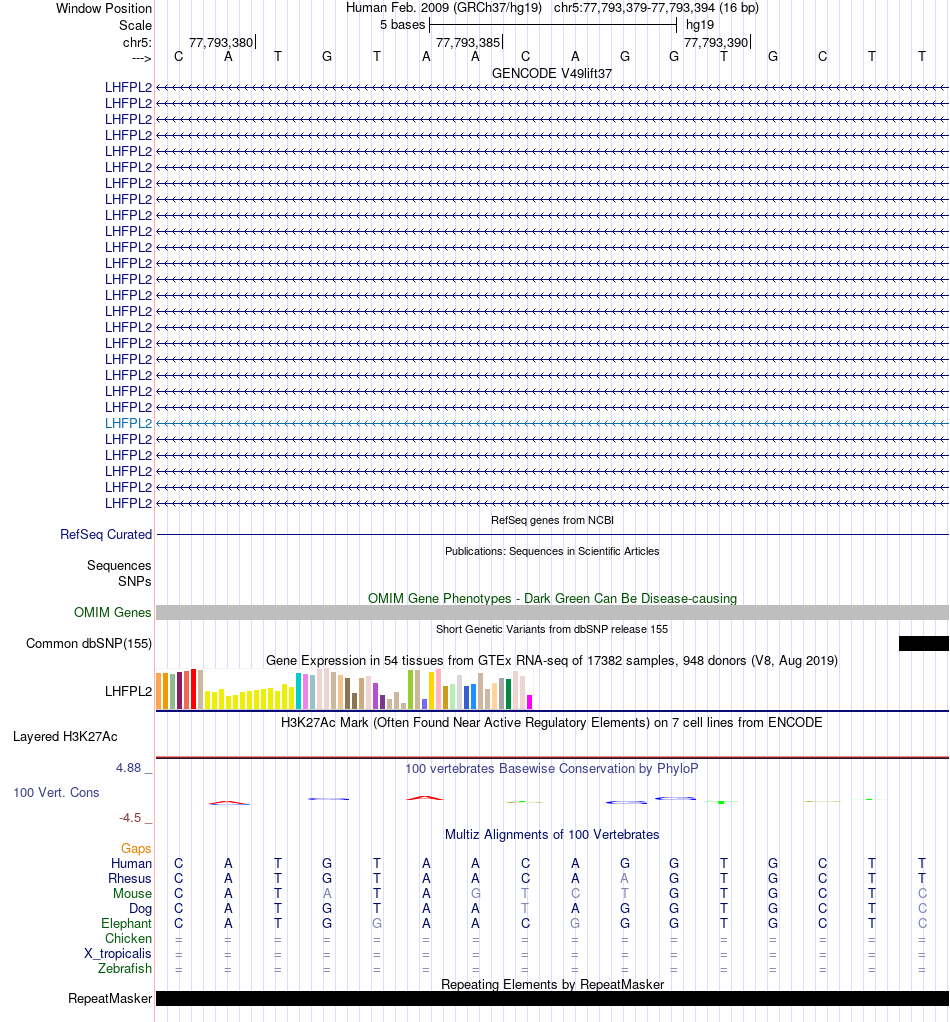Click the Dog alignment row label
Screen dimensions: 950x1022
[140, 909]
